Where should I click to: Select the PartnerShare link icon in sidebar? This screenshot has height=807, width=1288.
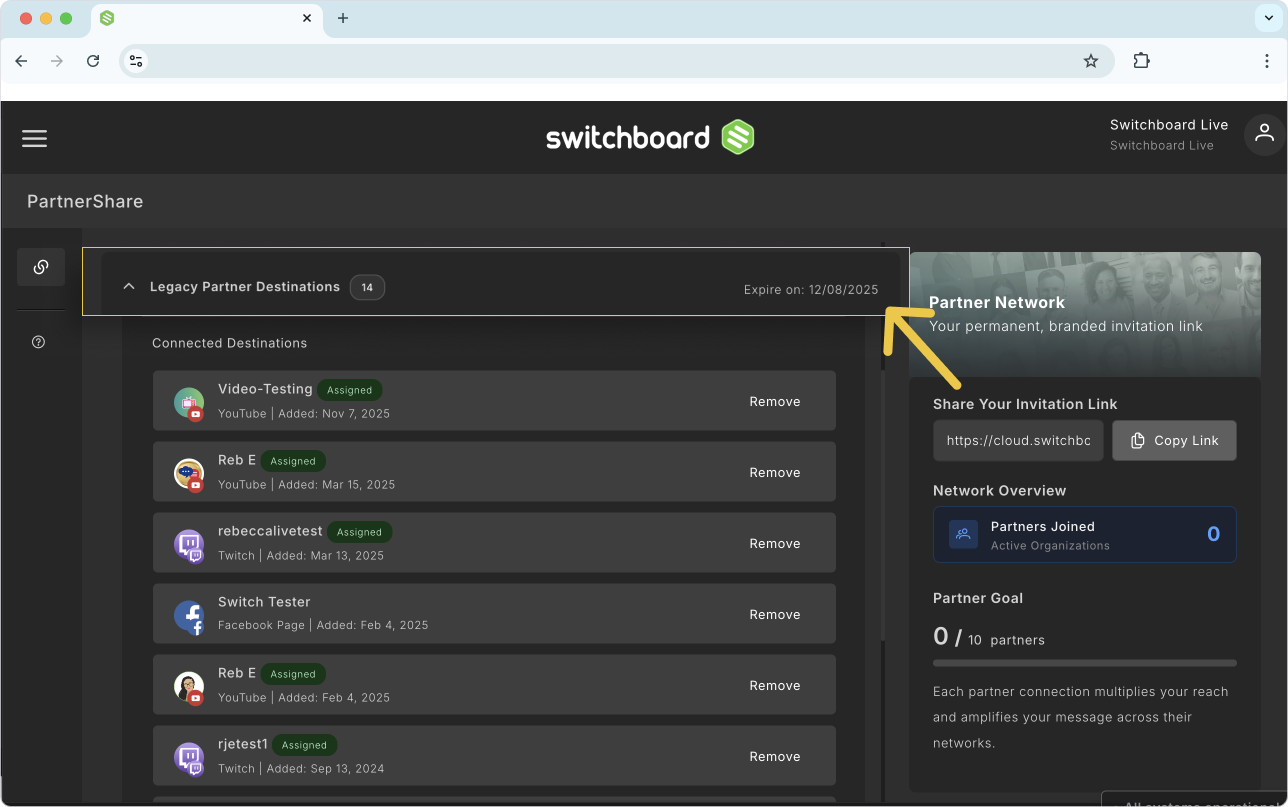point(41,267)
